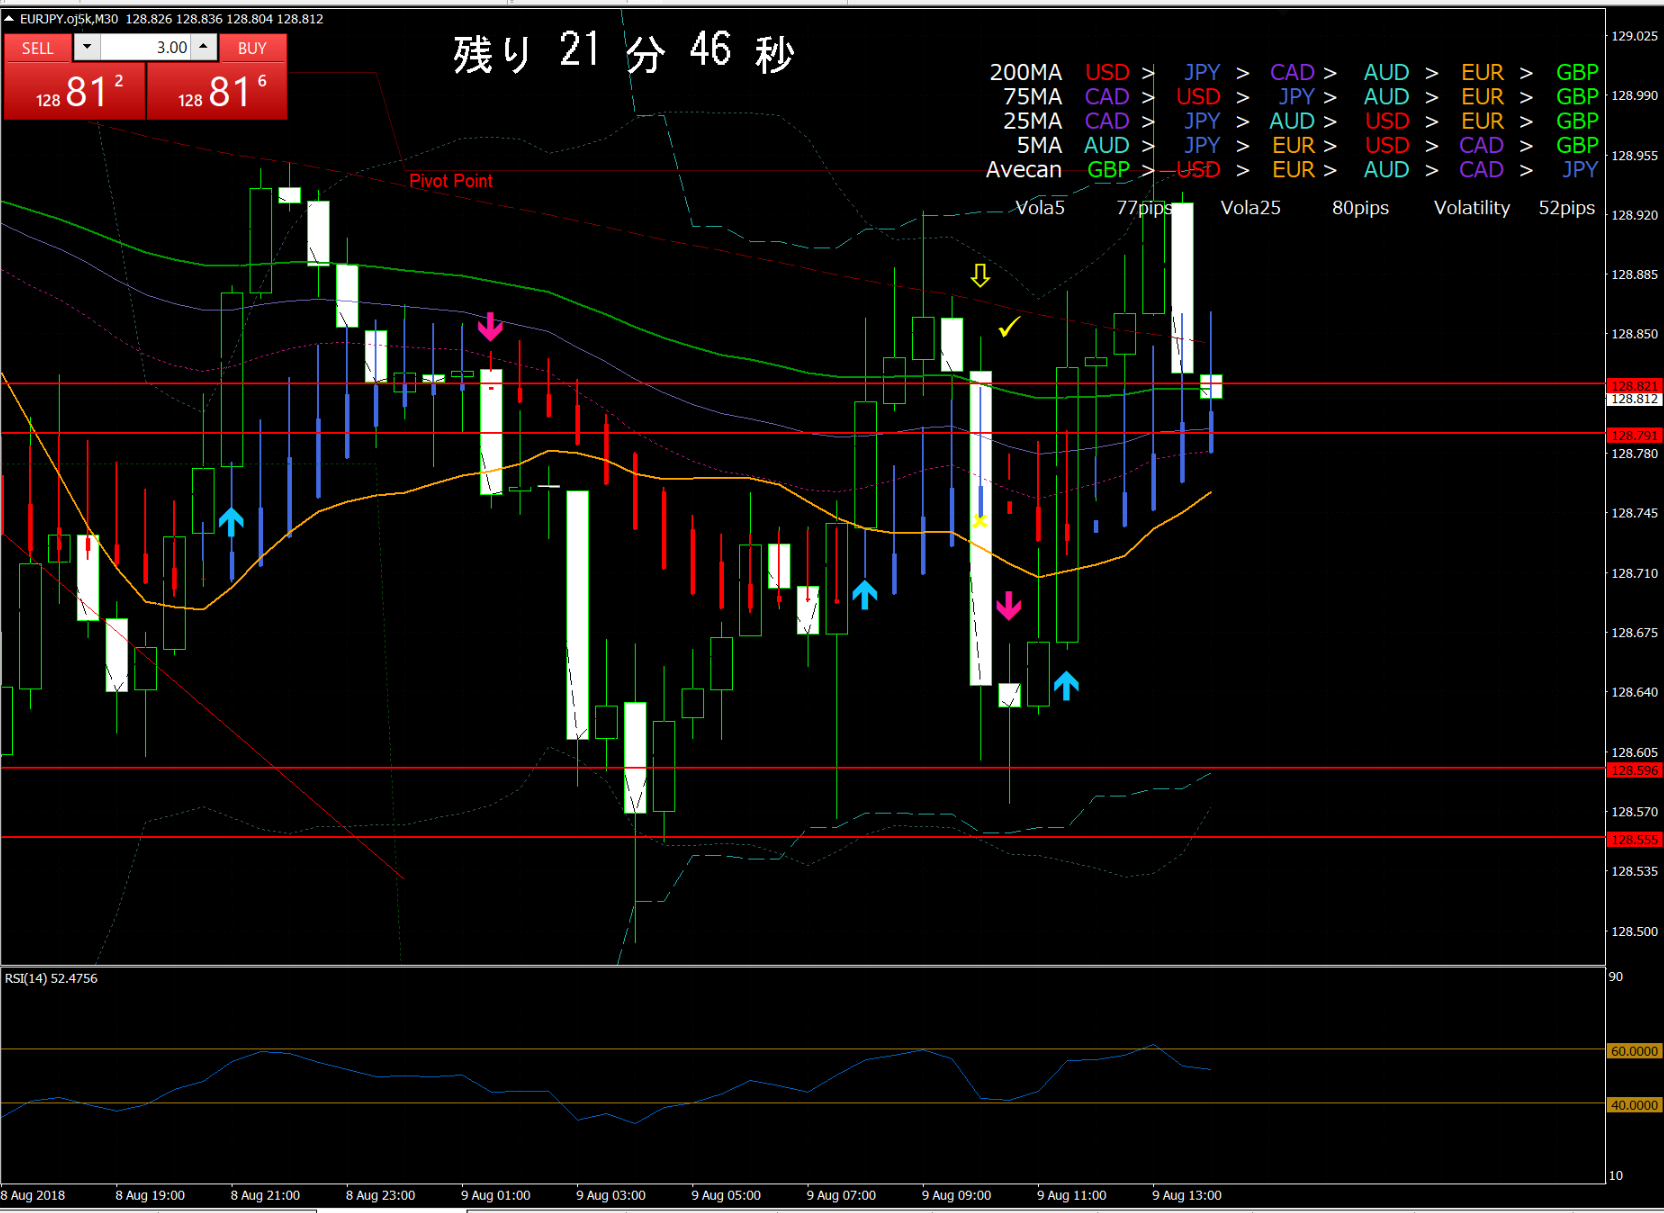The image size is (1664, 1213).
Task: Click the yellow X marker on candle
Action: 980,521
